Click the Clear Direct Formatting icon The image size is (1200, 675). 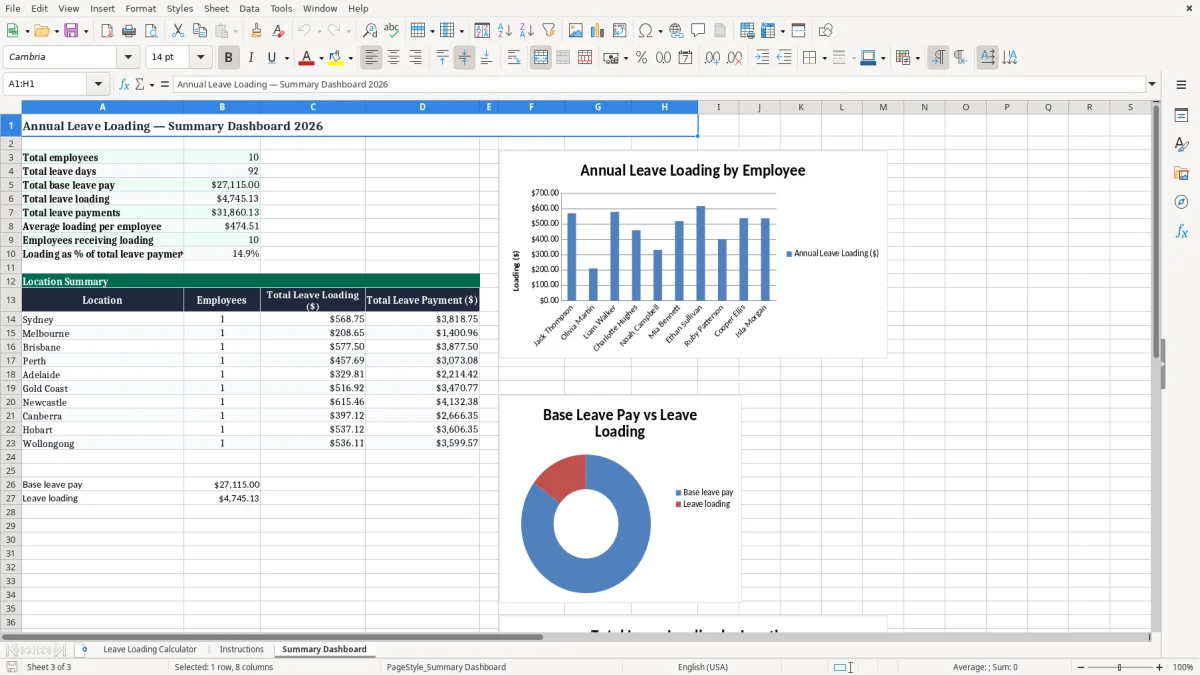click(279, 31)
